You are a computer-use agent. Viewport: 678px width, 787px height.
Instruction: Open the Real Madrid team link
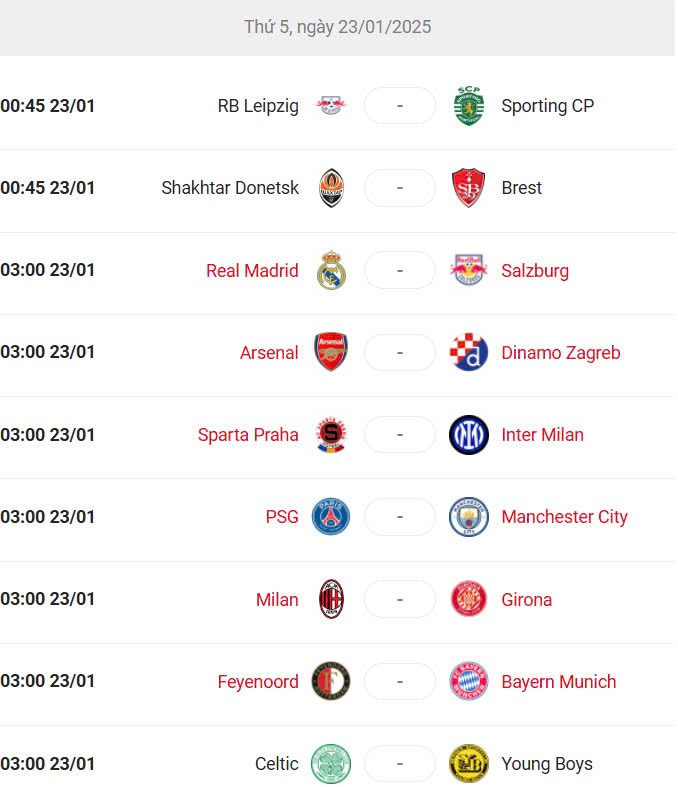click(252, 271)
